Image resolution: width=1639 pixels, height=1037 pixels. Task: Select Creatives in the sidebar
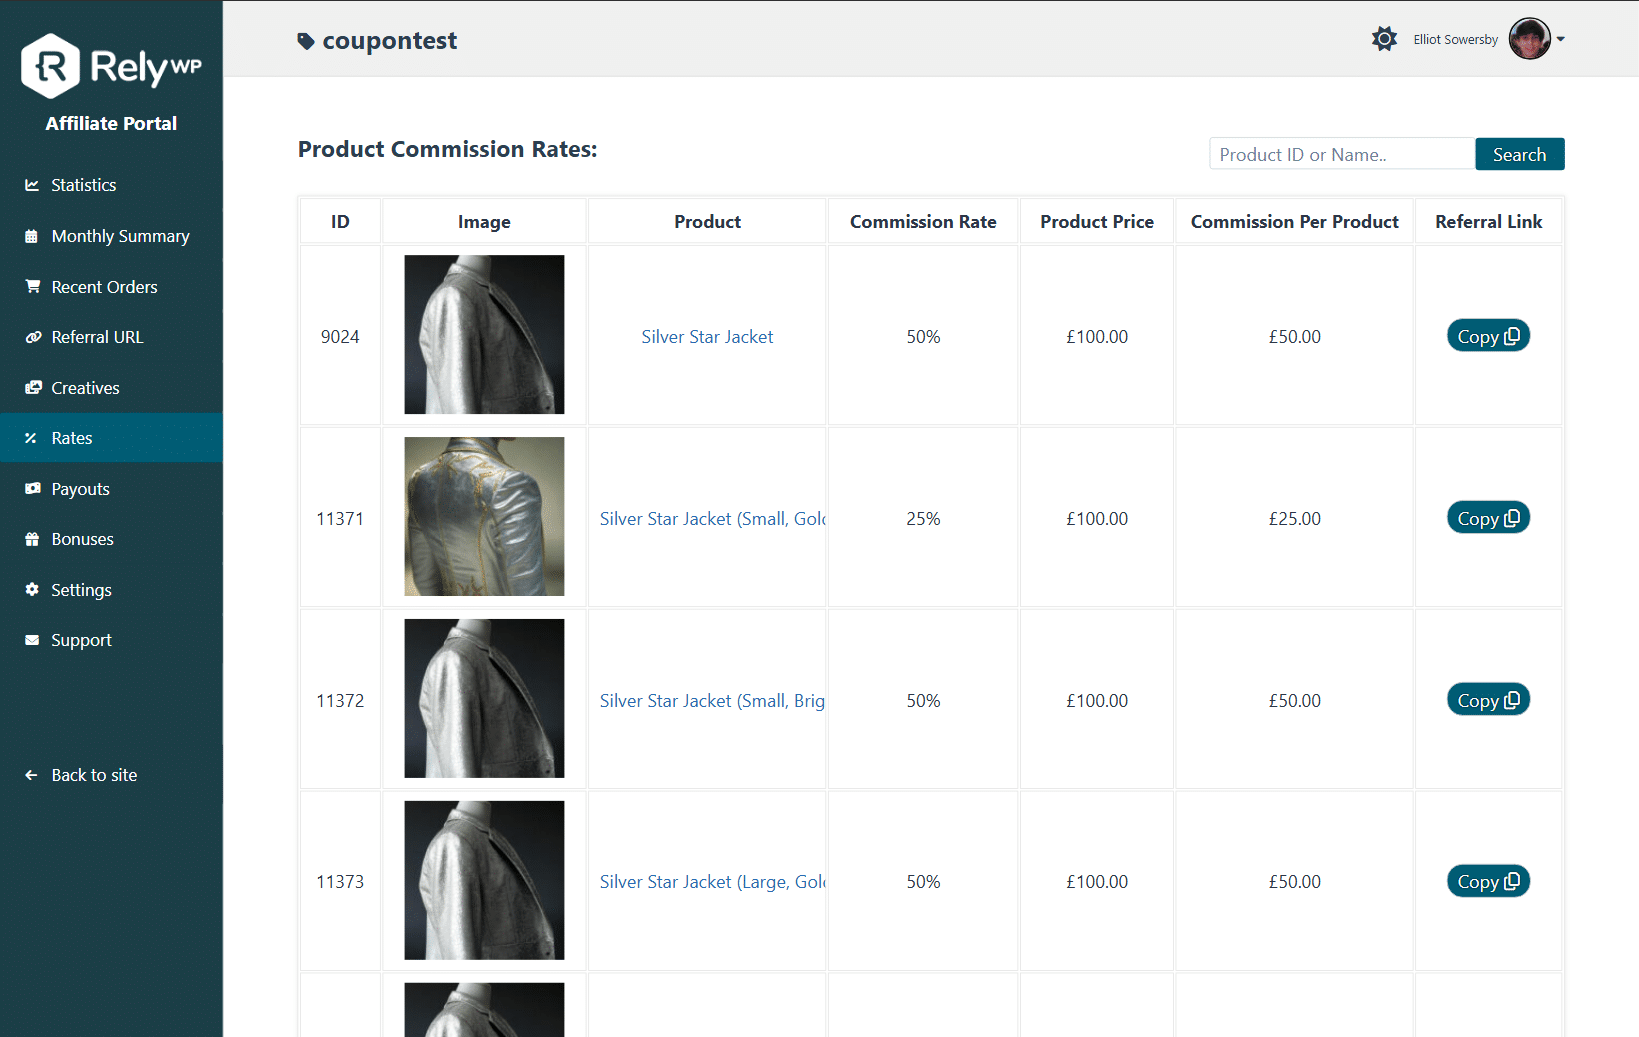point(111,388)
